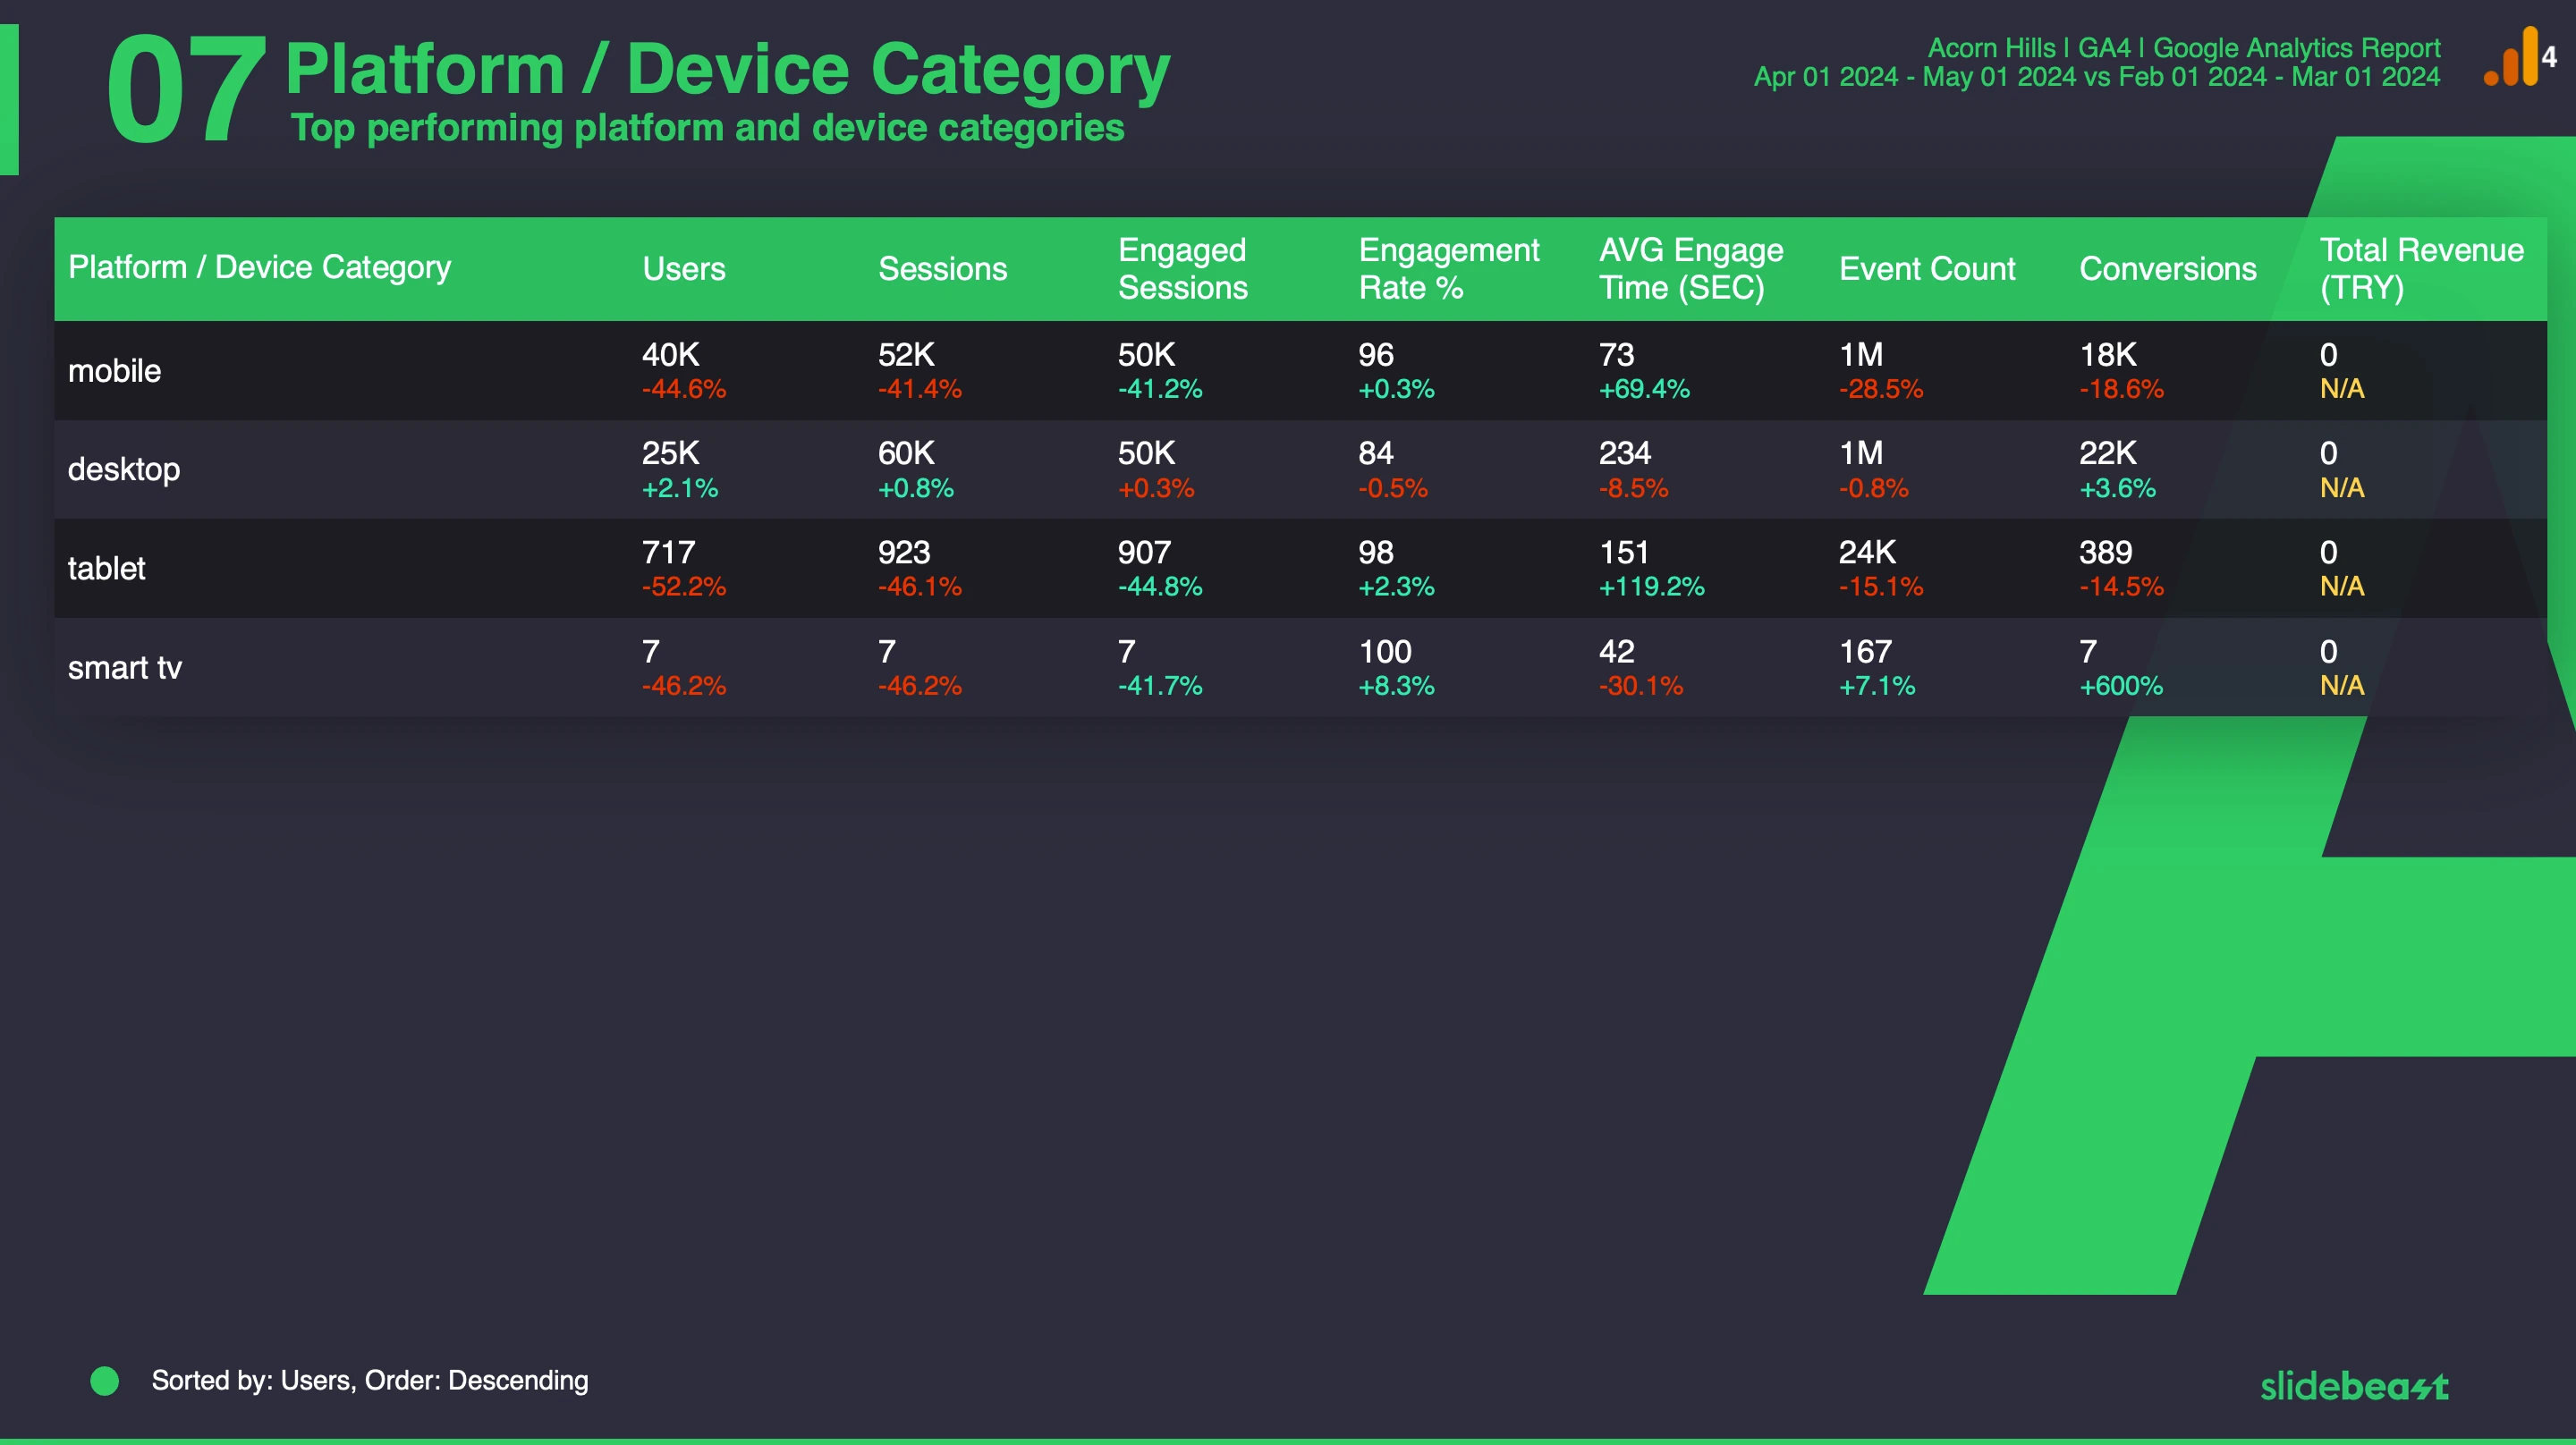Click mobile sessions value 52K
Image resolution: width=2576 pixels, height=1445 pixels.
point(906,354)
